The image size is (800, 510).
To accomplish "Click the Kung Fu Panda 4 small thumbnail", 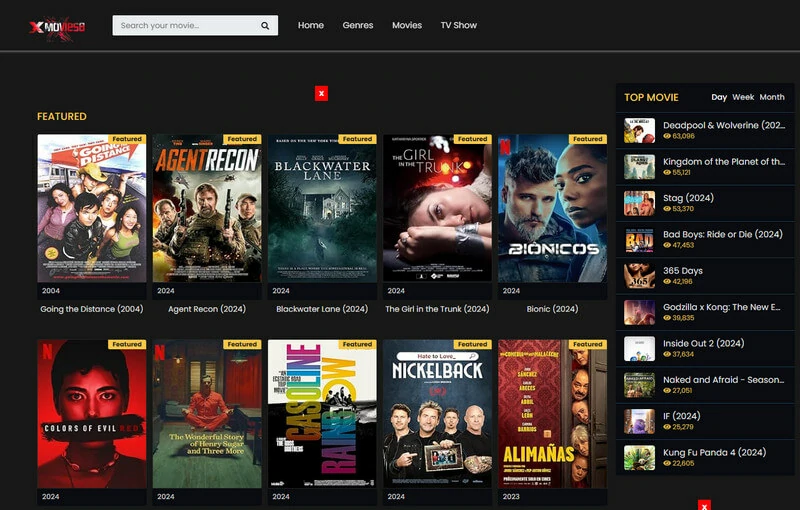I will [639, 457].
